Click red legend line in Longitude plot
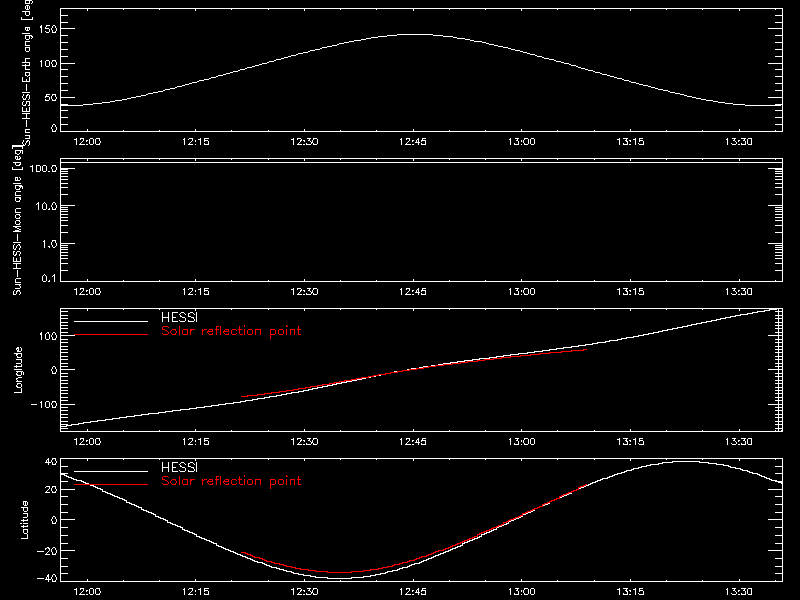 click(111, 335)
